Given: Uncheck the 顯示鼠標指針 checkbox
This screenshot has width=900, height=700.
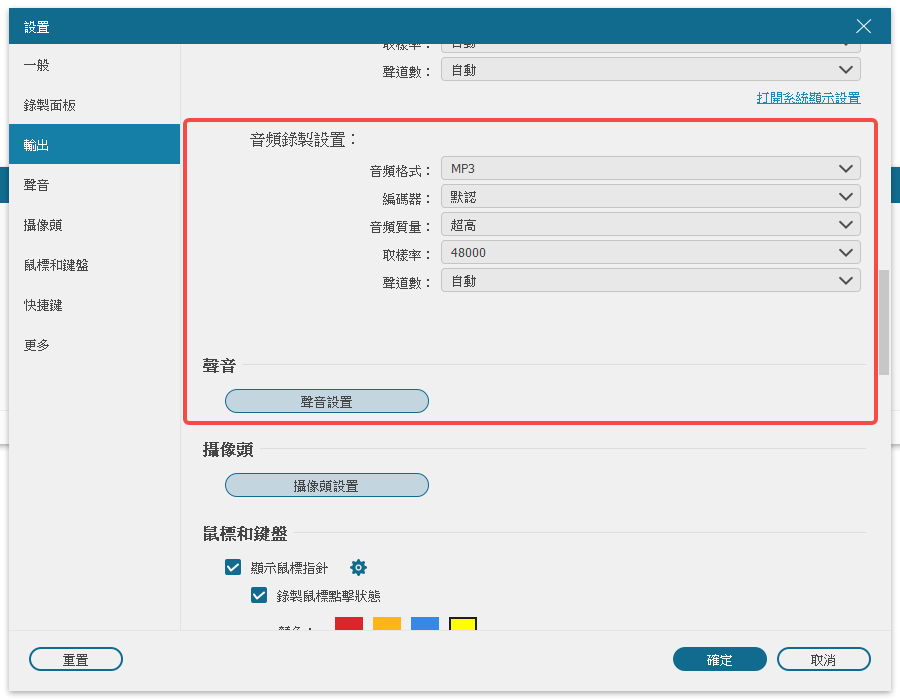Looking at the screenshot, I should point(233,567).
